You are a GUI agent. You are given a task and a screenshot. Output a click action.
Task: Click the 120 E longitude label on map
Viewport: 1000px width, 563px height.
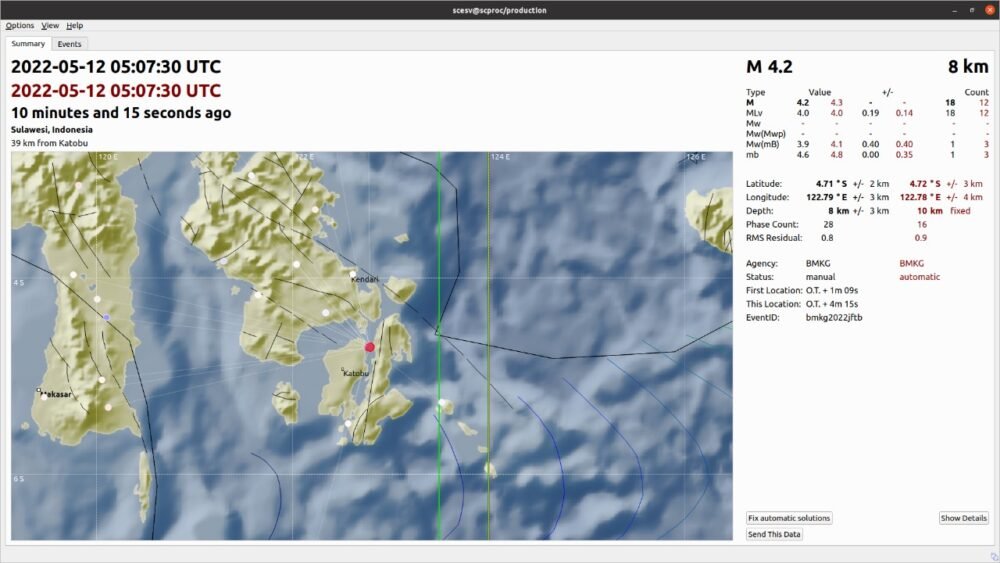(108, 156)
